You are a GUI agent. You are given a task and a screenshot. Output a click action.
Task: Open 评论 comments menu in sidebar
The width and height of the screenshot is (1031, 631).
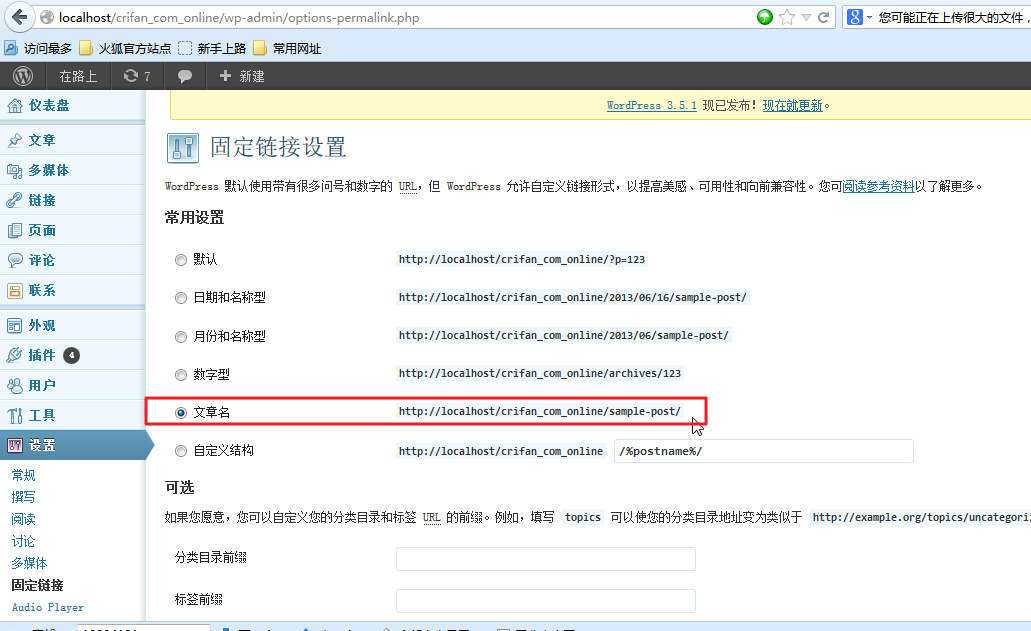(72, 260)
